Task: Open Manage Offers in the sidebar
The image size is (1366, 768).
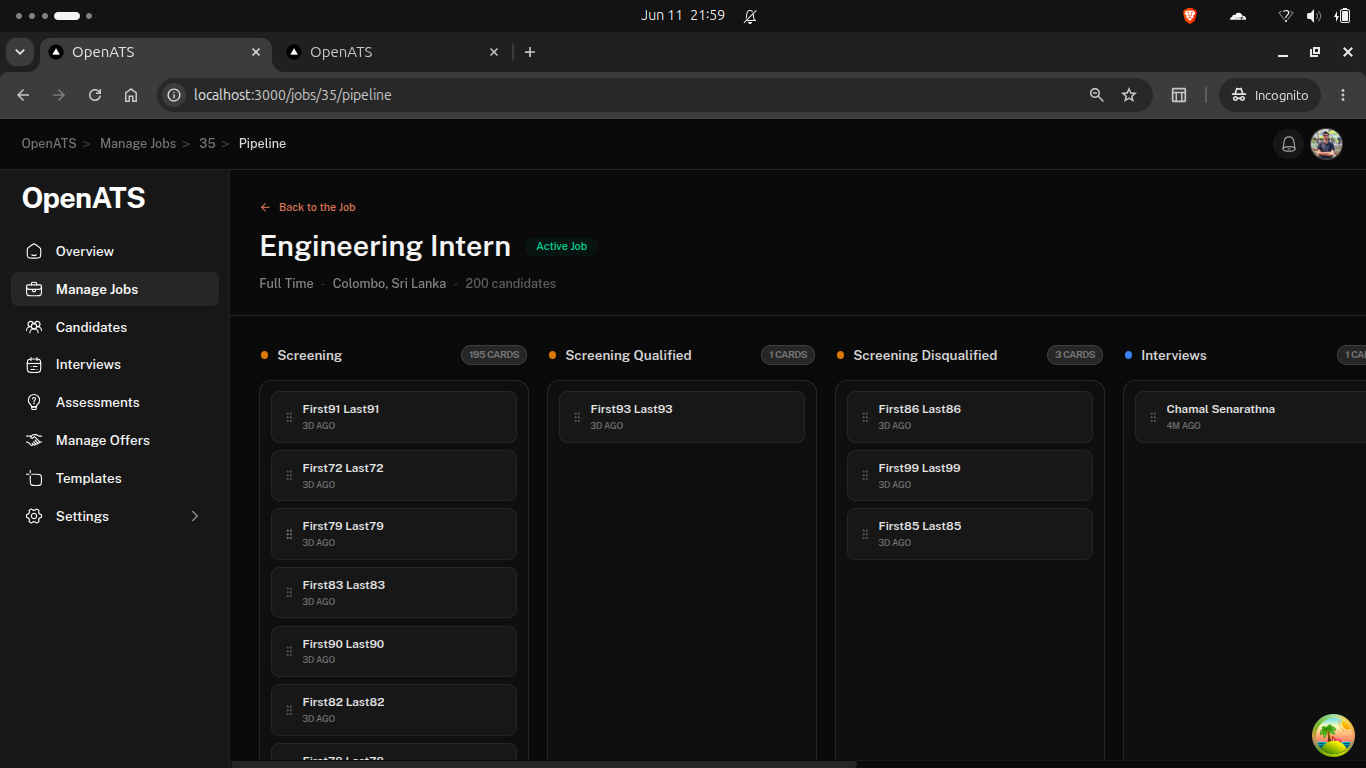Action: tap(115, 440)
